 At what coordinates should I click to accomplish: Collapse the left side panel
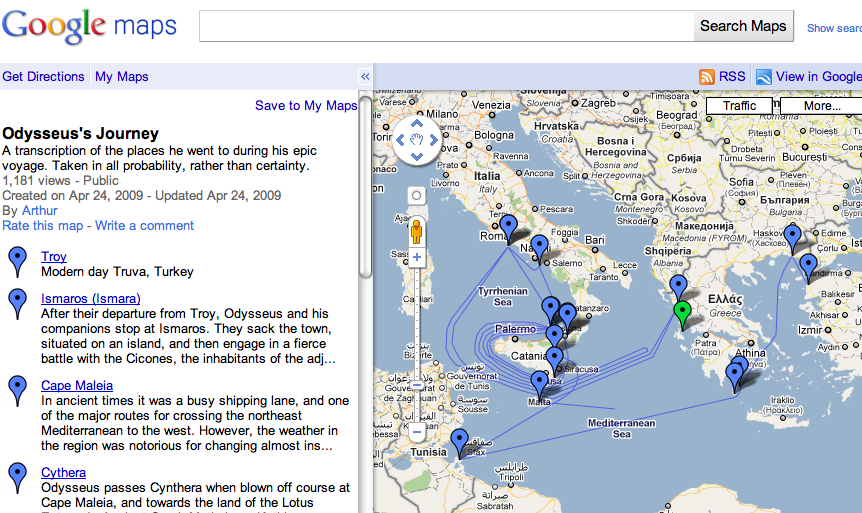[x=365, y=77]
